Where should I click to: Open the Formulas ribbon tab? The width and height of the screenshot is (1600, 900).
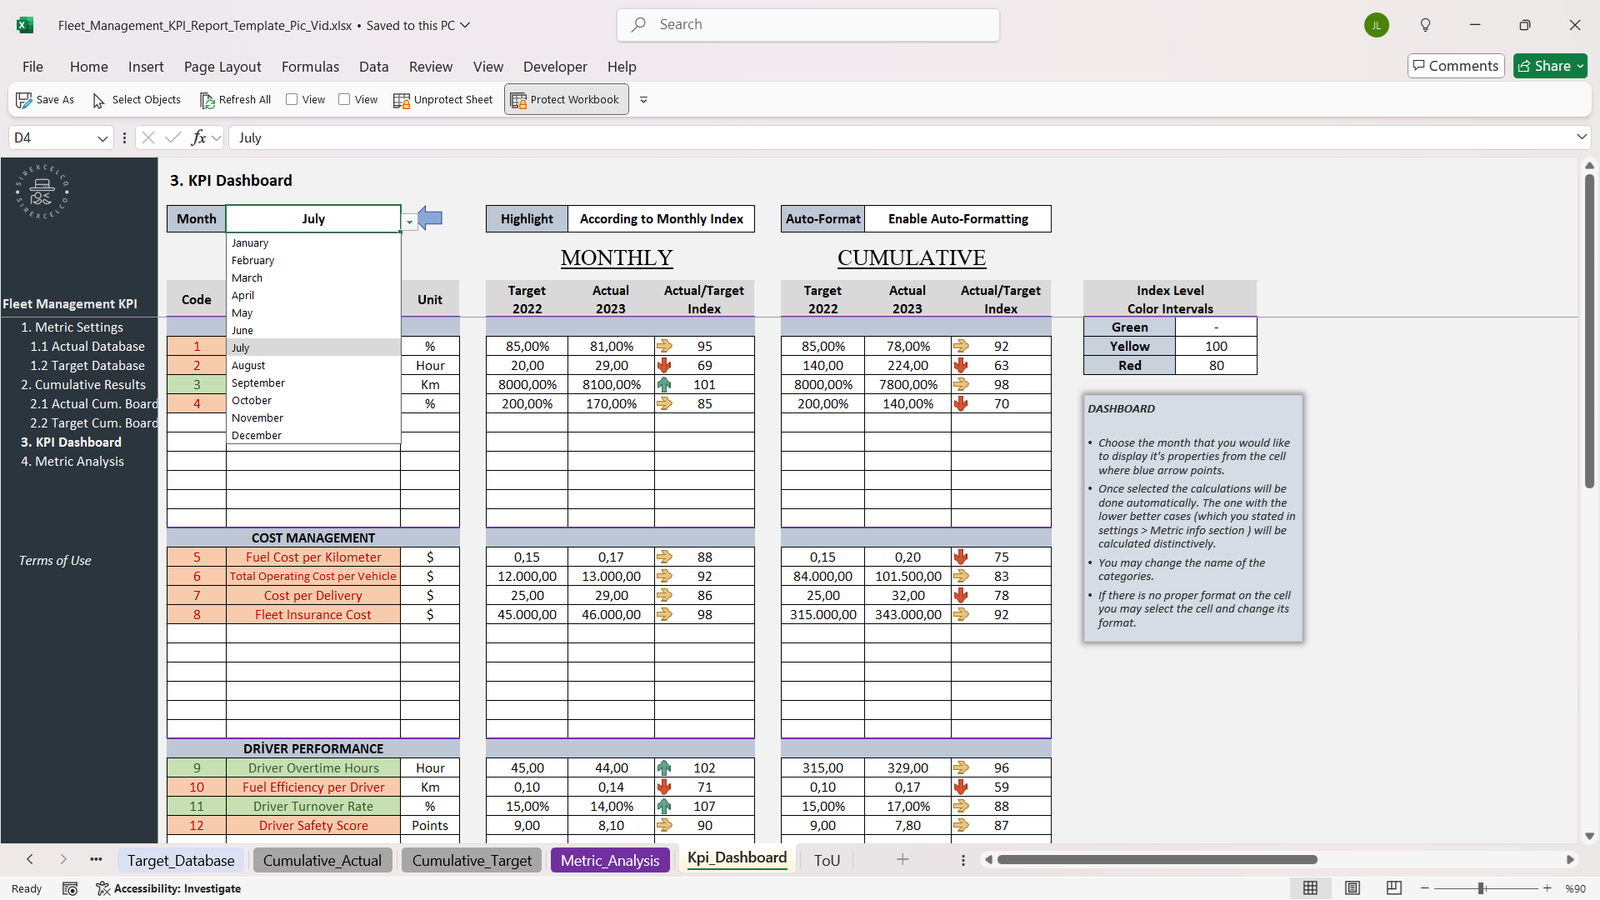310,67
